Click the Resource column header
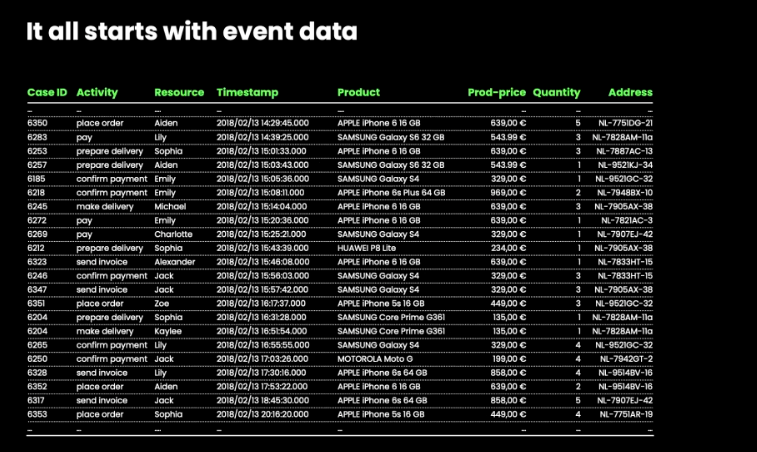The width and height of the screenshot is (757, 452). point(179,92)
